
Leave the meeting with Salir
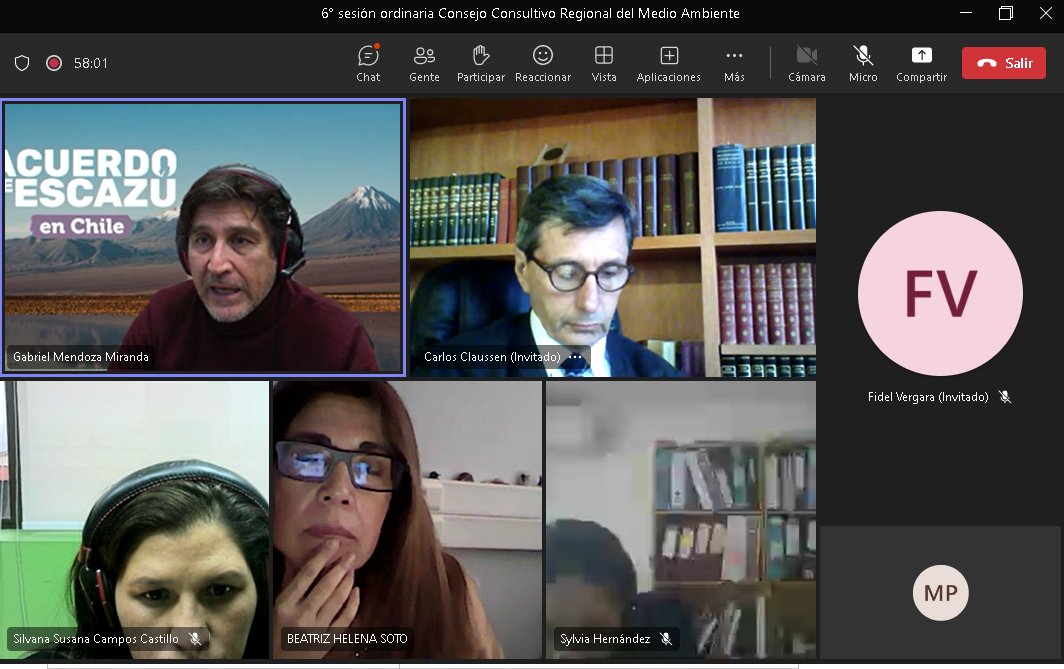[1004, 63]
